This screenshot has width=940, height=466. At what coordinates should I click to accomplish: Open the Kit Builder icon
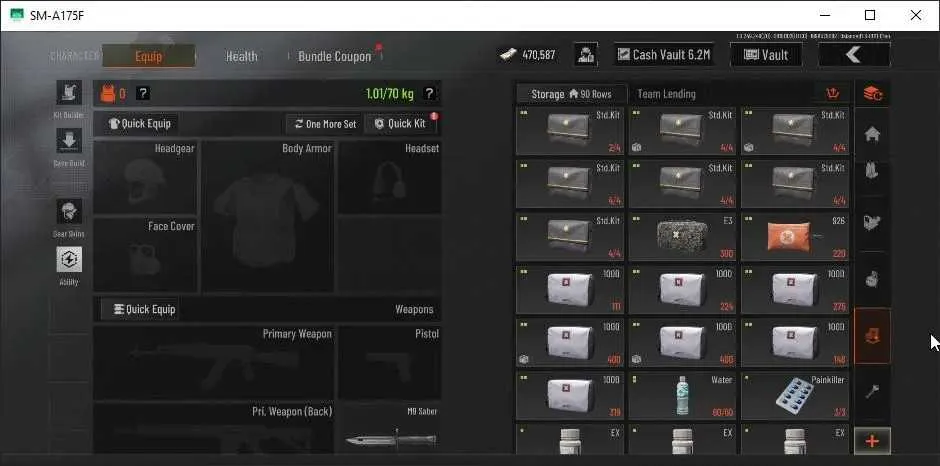pyautogui.click(x=69, y=92)
